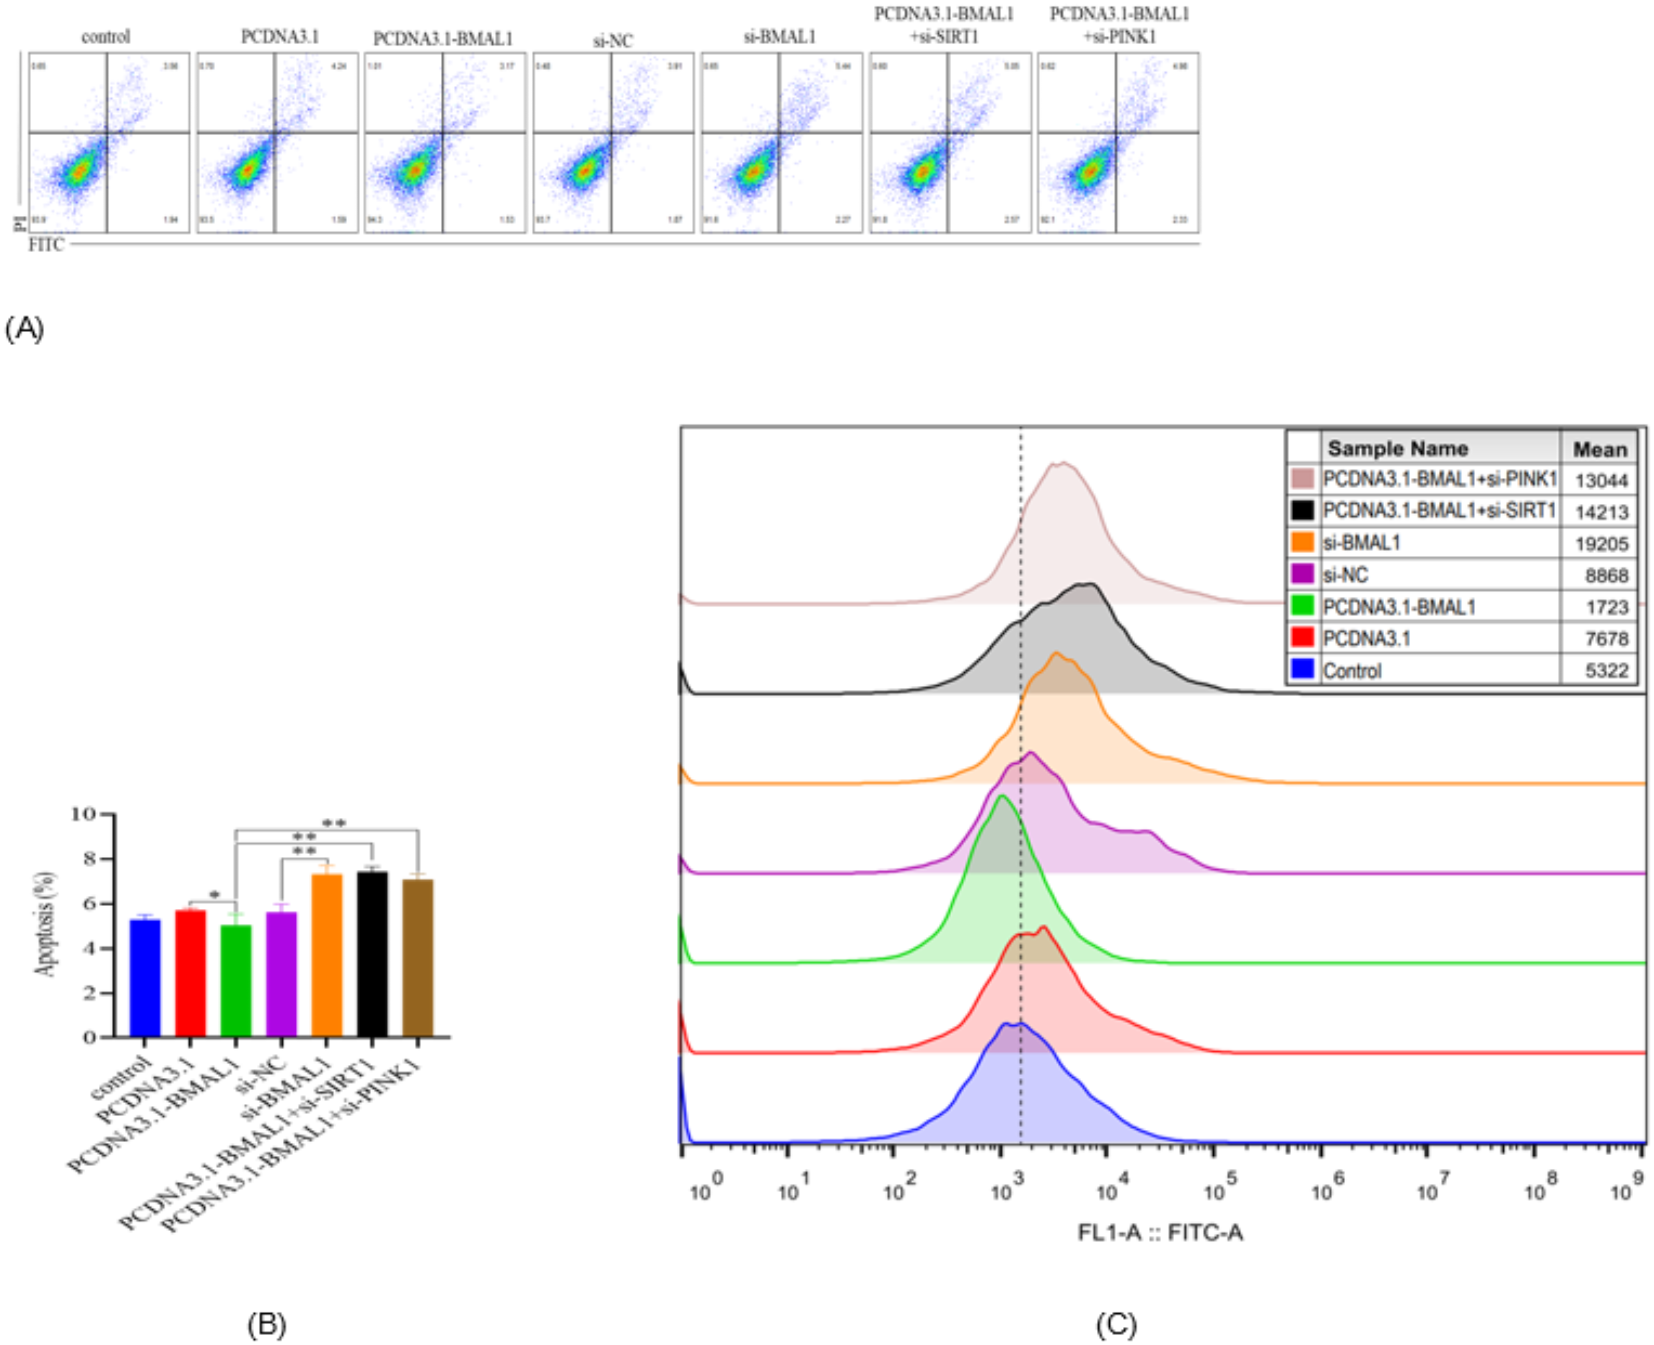Viewport: 1654px width, 1345px height.
Task: Click the mean value 19205 in legend
Action: (x=1600, y=543)
